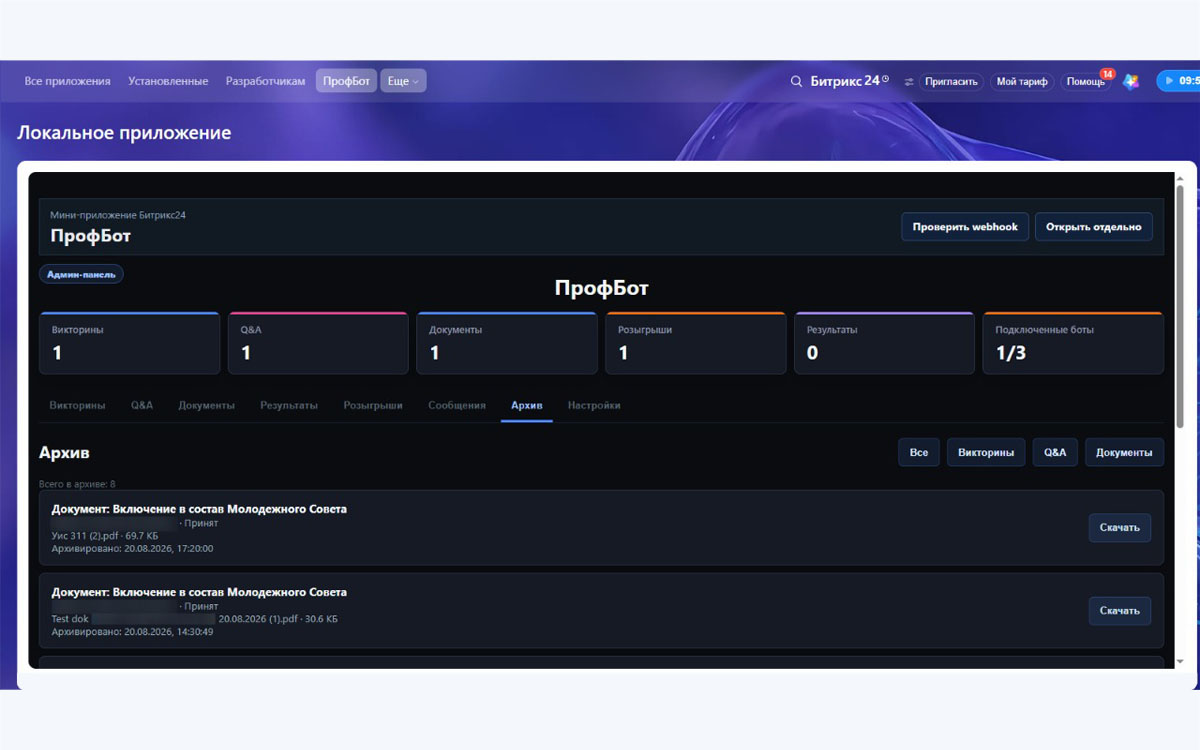The width and height of the screenshot is (1200, 750).
Task: Open the colorful AI assistant icon
Action: [1131, 82]
